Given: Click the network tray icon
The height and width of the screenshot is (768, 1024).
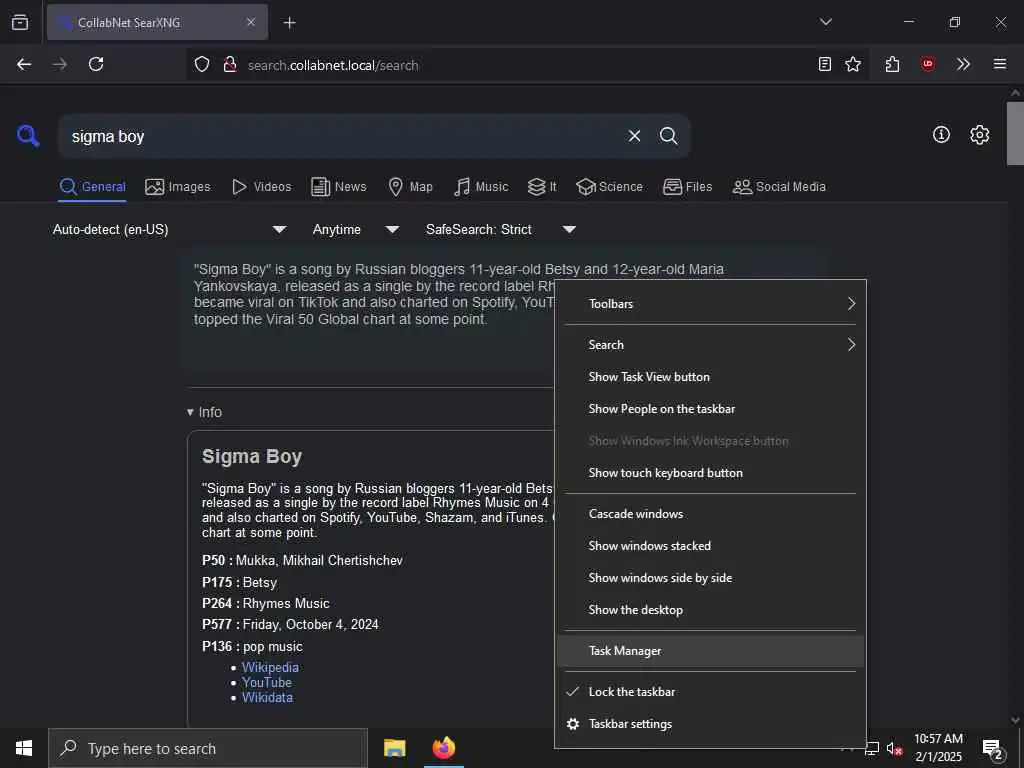Looking at the screenshot, I should click(x=872, y=749).
